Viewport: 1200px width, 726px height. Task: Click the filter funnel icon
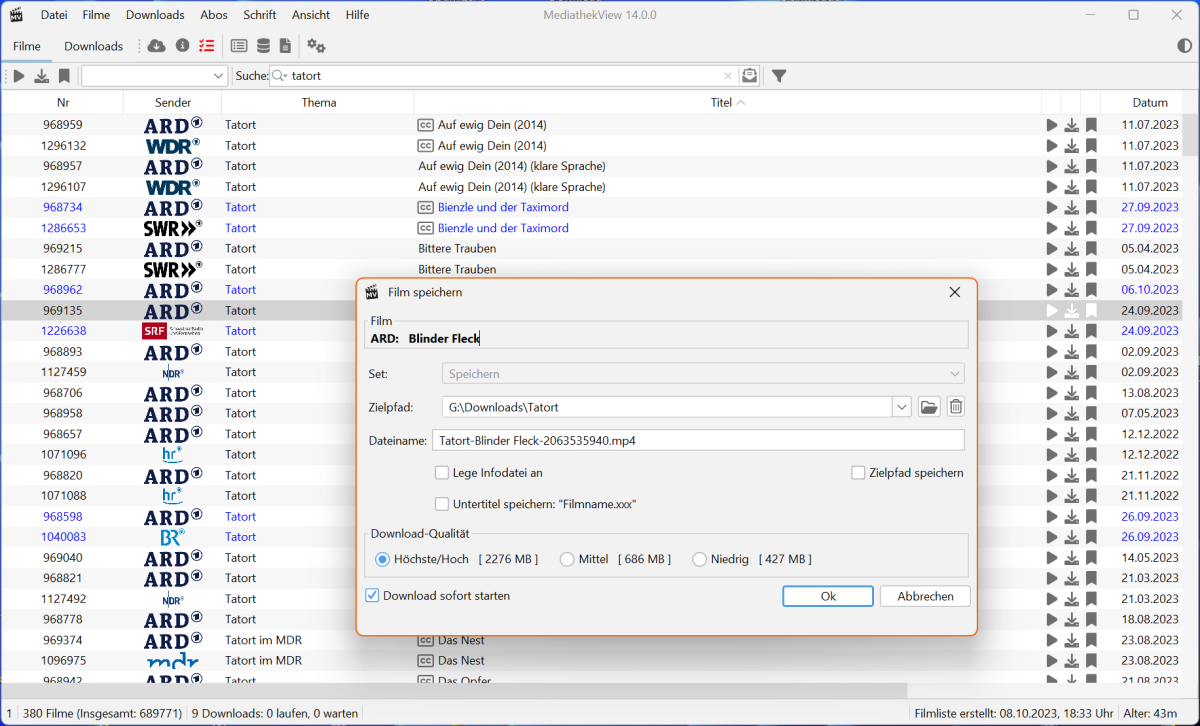pos(779,76)
